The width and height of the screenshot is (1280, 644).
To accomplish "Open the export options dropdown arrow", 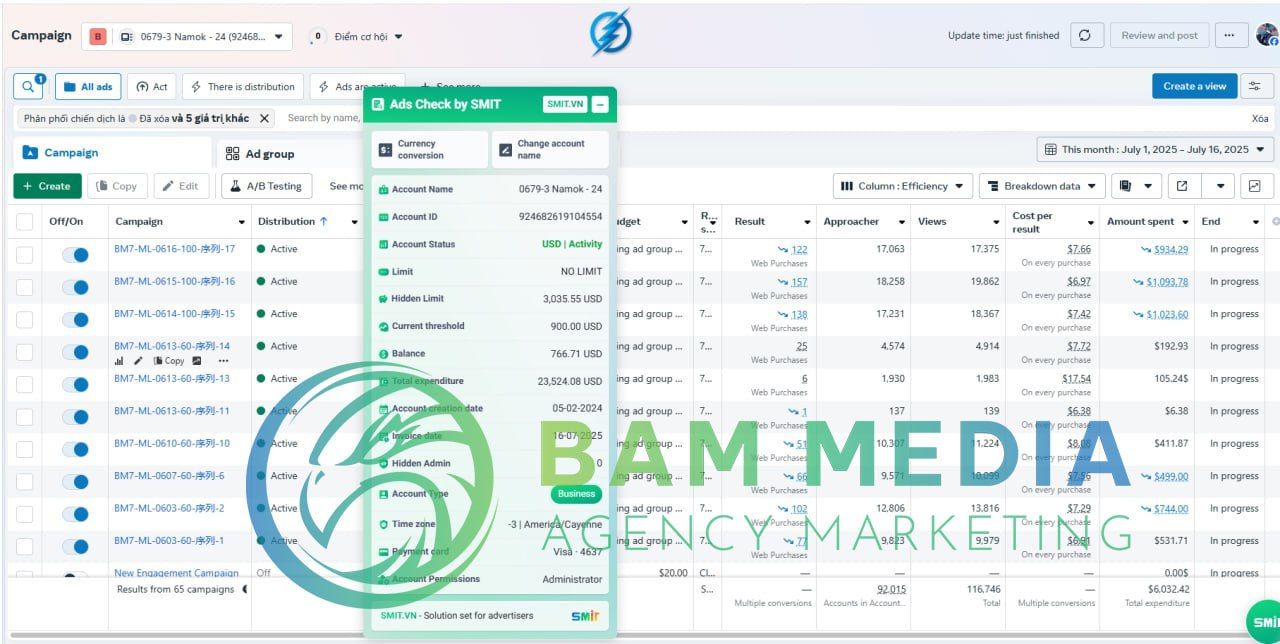I will [x=1219, y=186].
